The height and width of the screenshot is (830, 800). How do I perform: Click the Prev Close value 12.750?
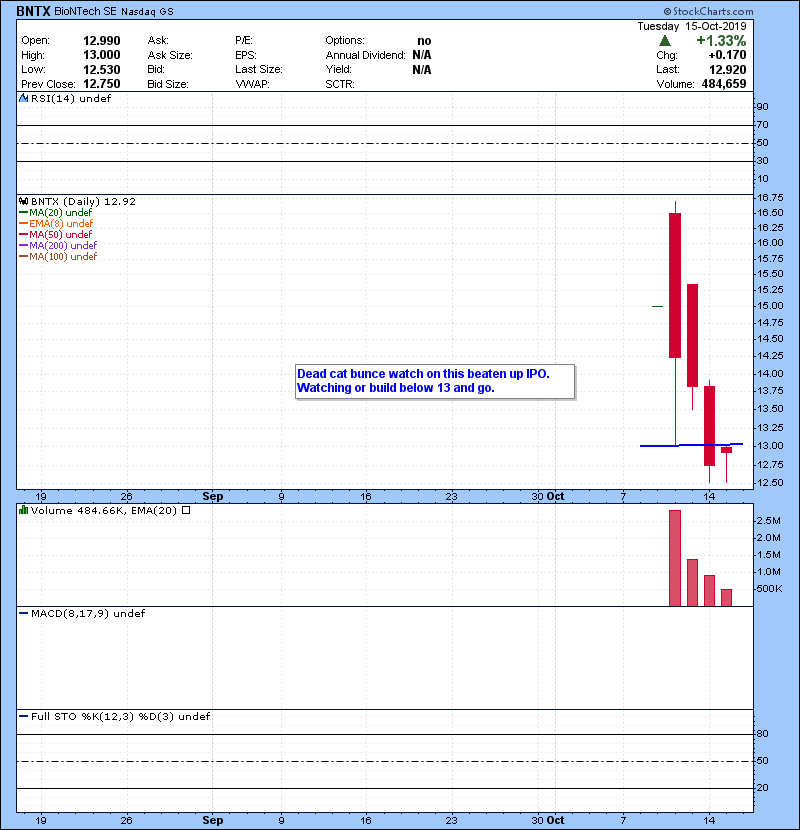pos(102,84)
